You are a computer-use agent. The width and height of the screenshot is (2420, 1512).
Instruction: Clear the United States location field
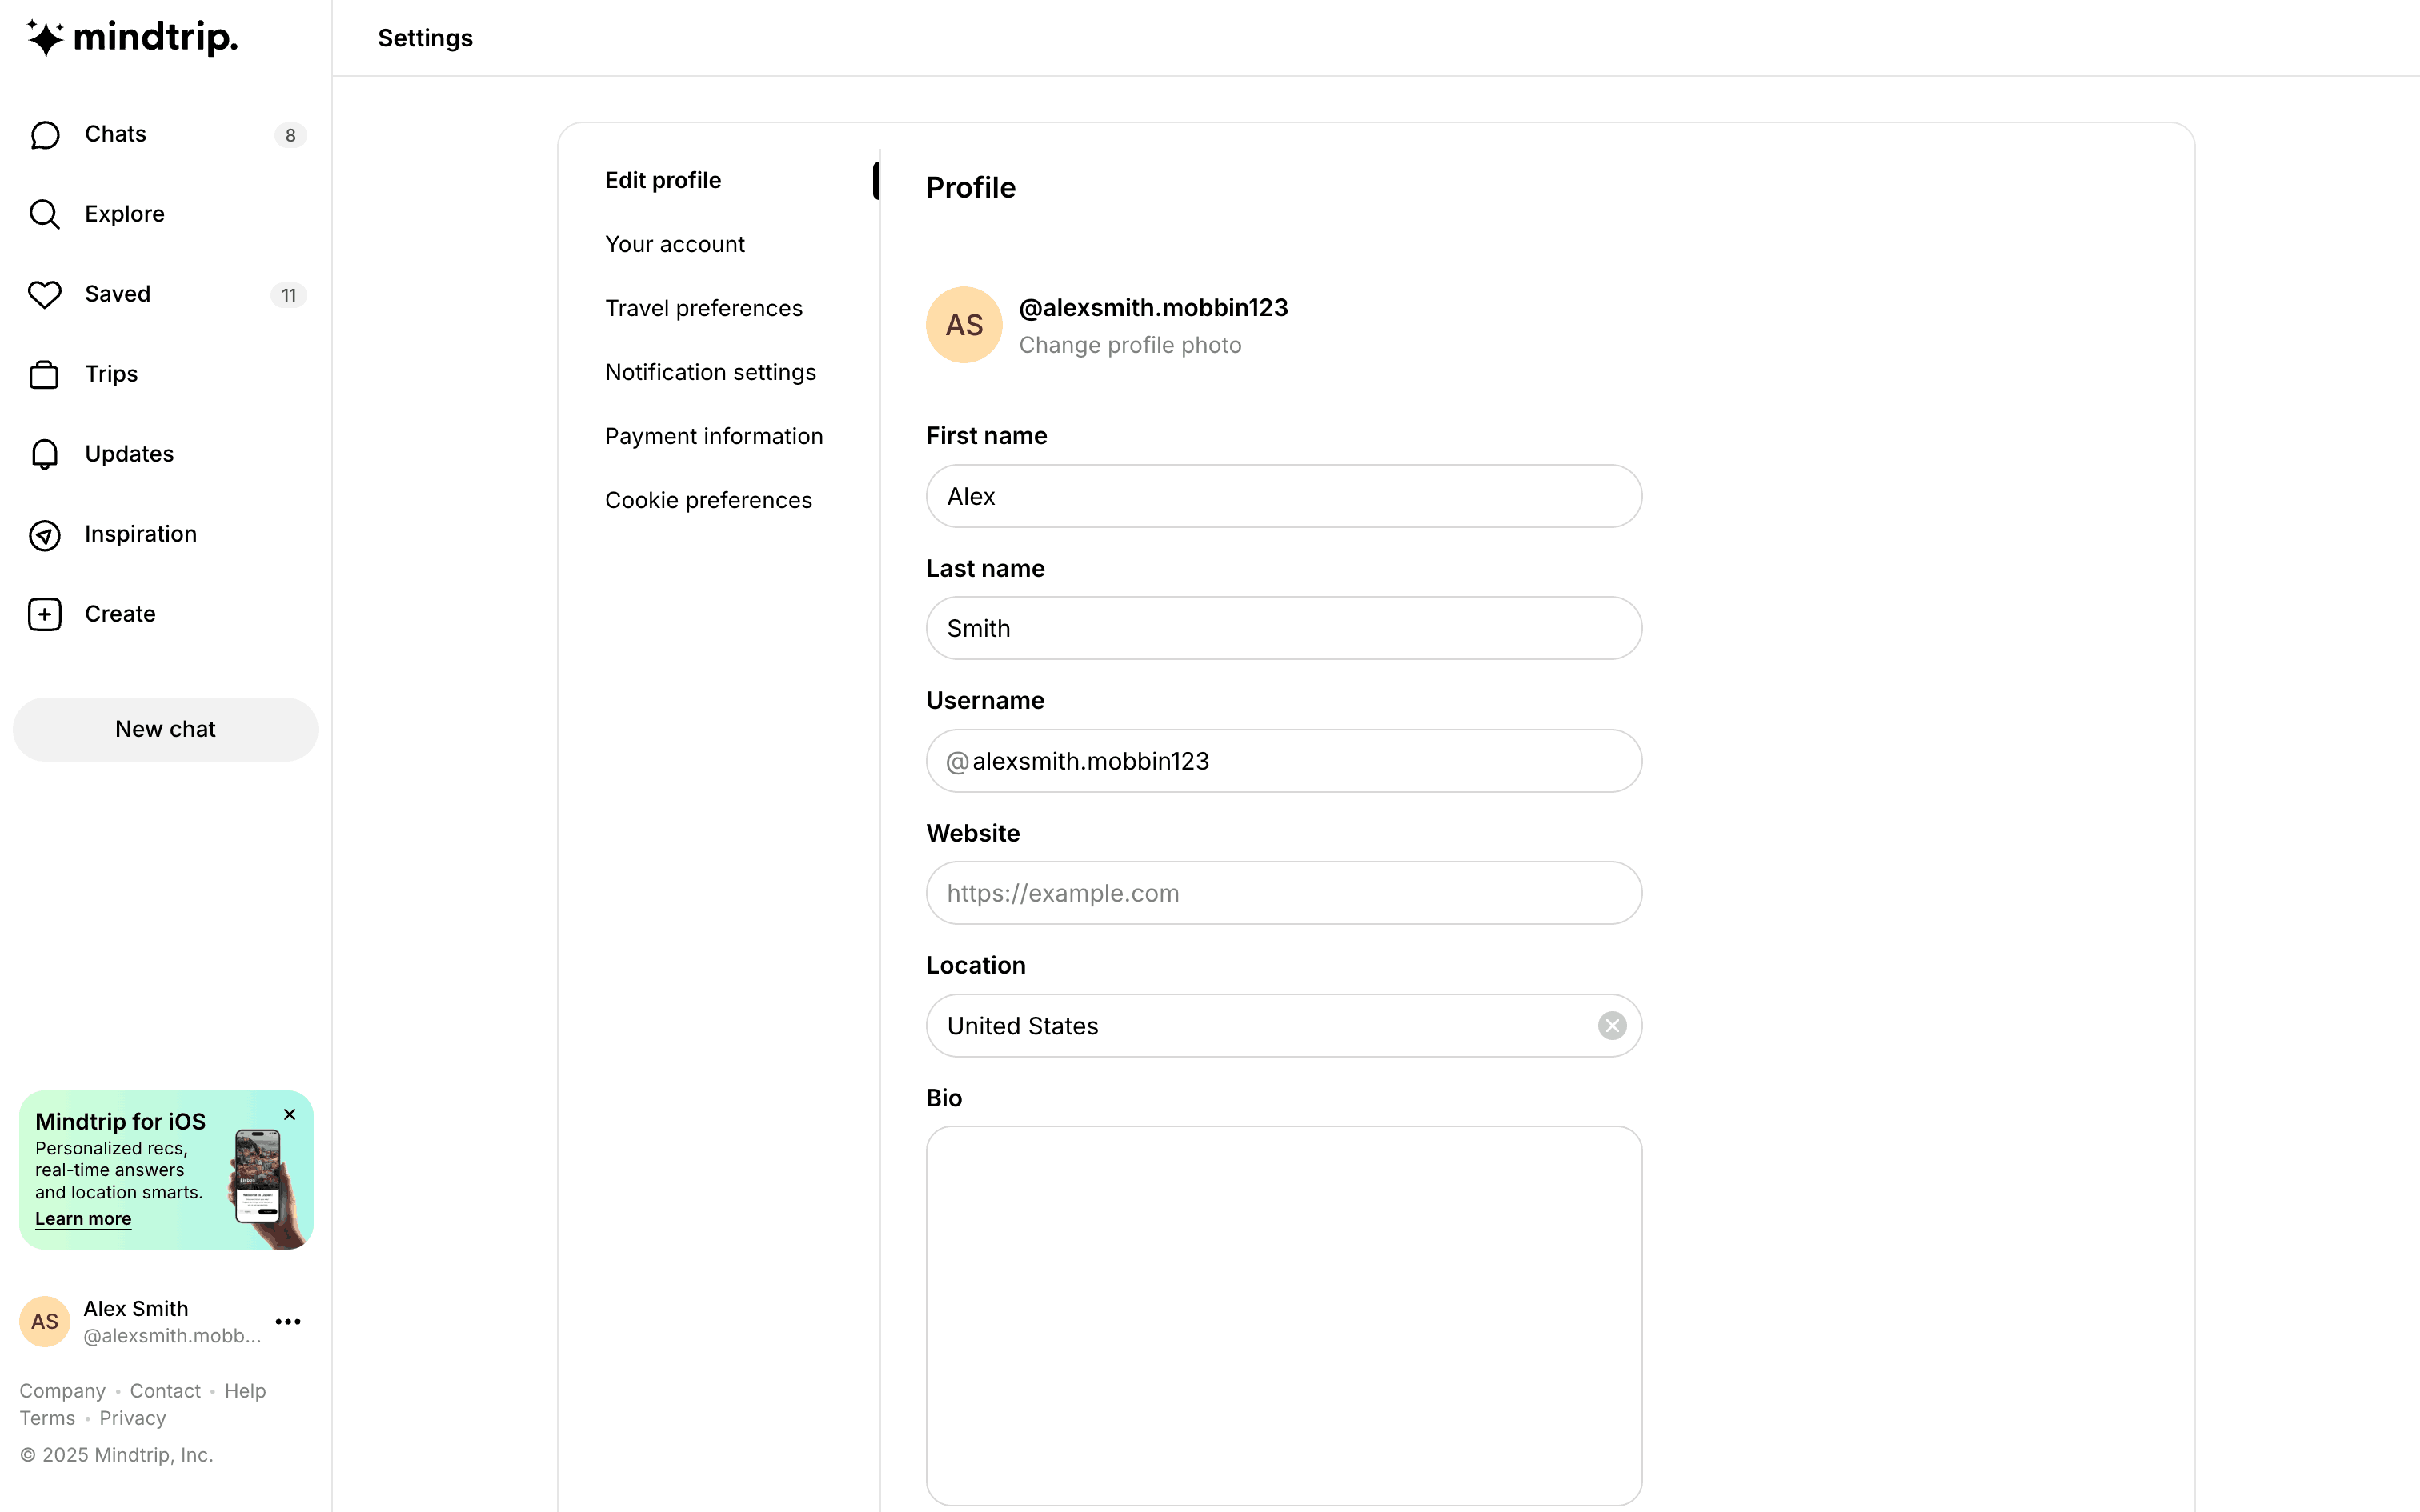coord(1611,1026)
